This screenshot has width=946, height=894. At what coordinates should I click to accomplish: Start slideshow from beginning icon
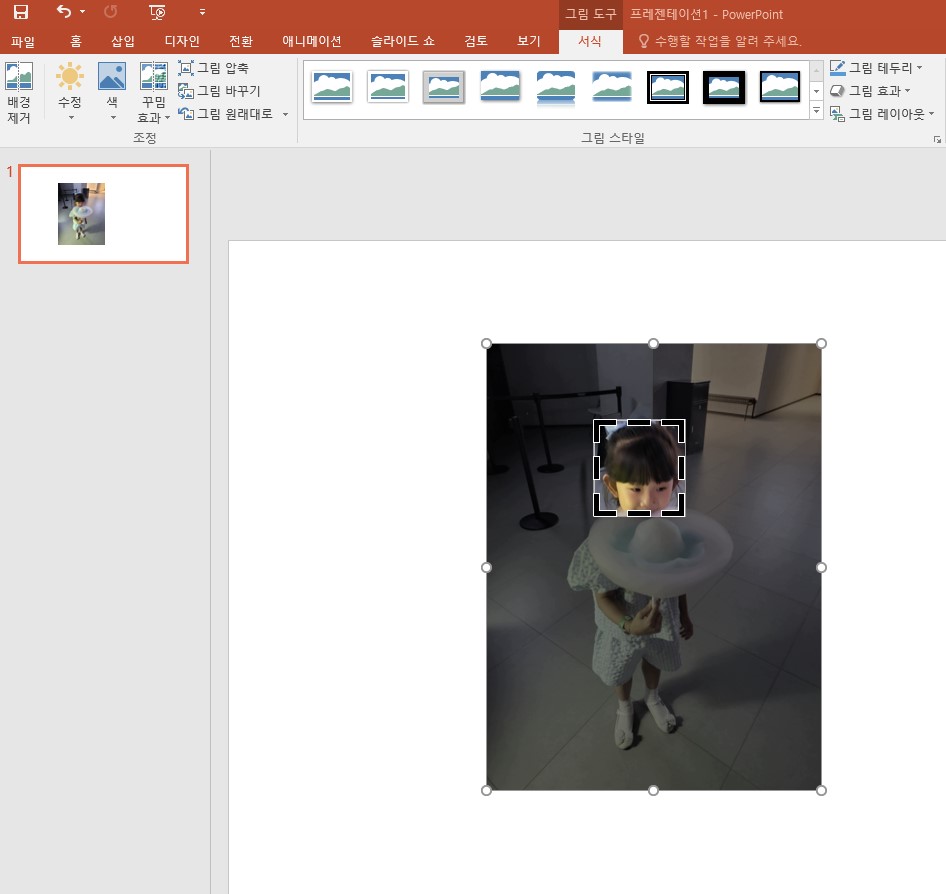[x=157, y=12]
